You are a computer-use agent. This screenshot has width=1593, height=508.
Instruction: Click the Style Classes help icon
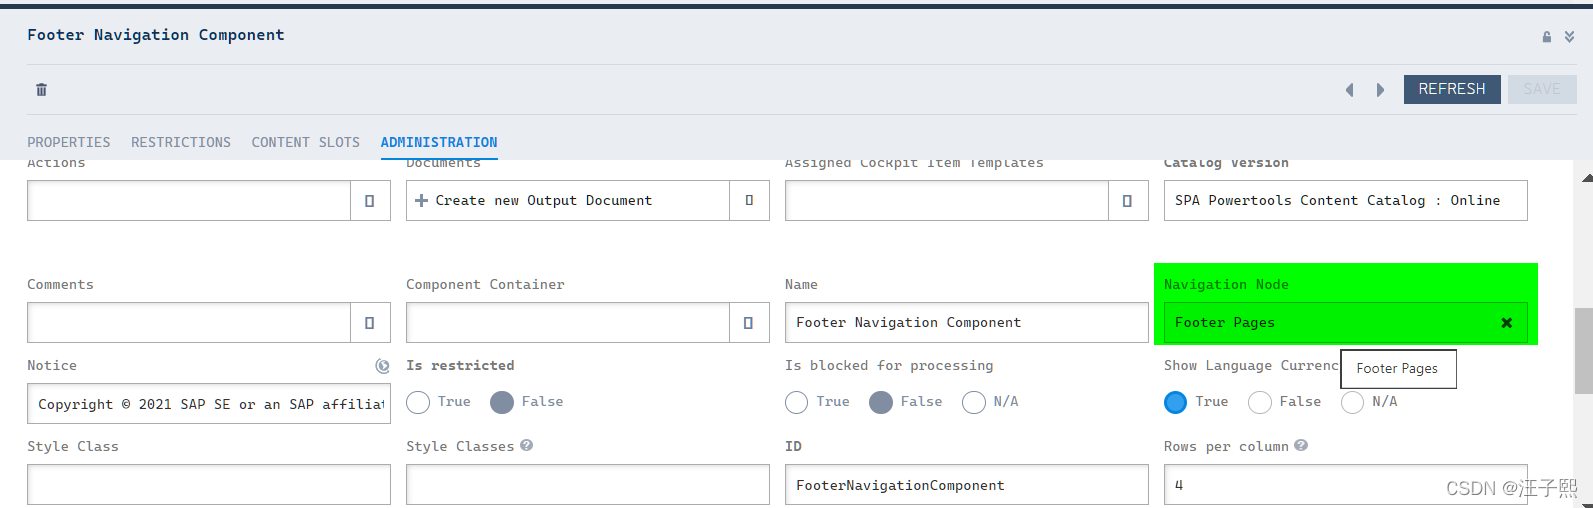[527, 445]
